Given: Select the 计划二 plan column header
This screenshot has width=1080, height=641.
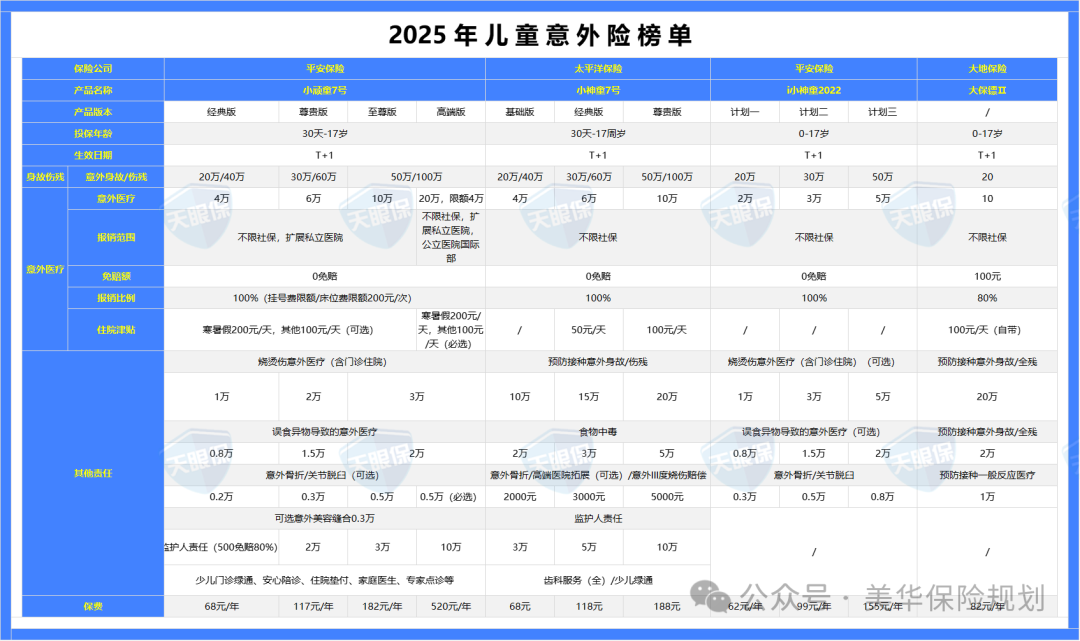Looking at the screenshot, I should [813, 111].
